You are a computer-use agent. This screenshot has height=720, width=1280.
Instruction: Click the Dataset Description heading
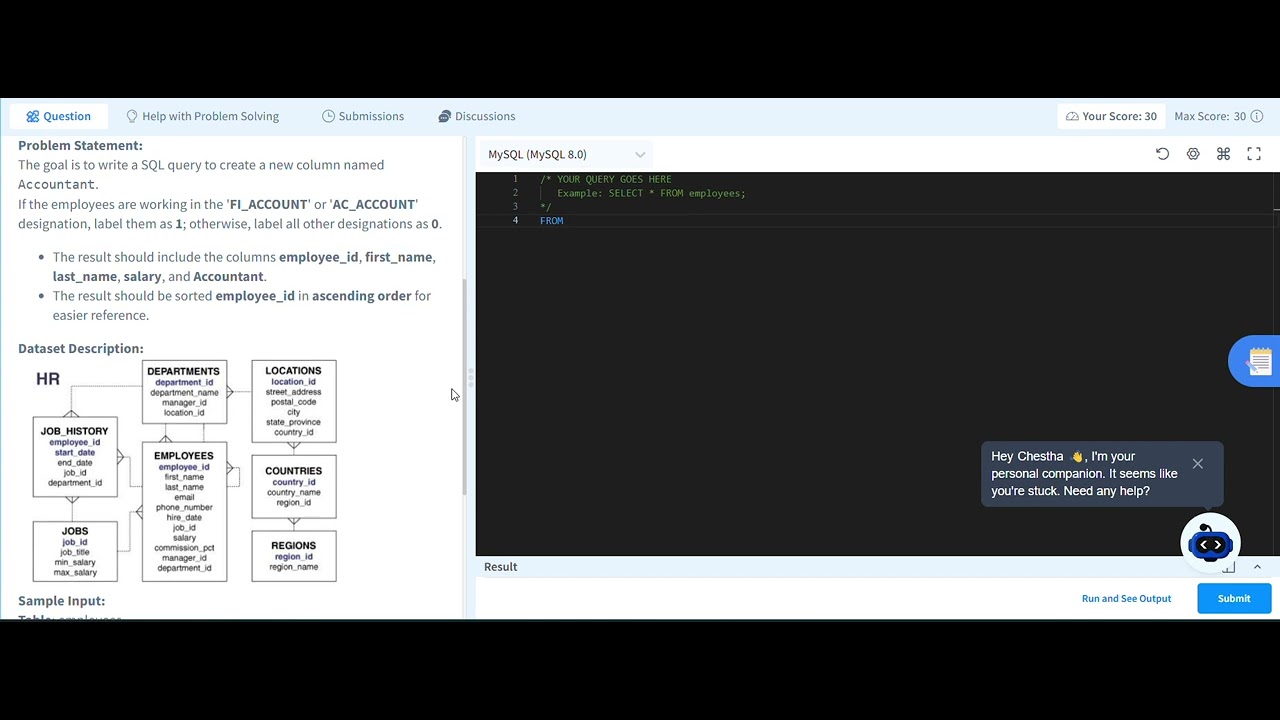point(81,348)
